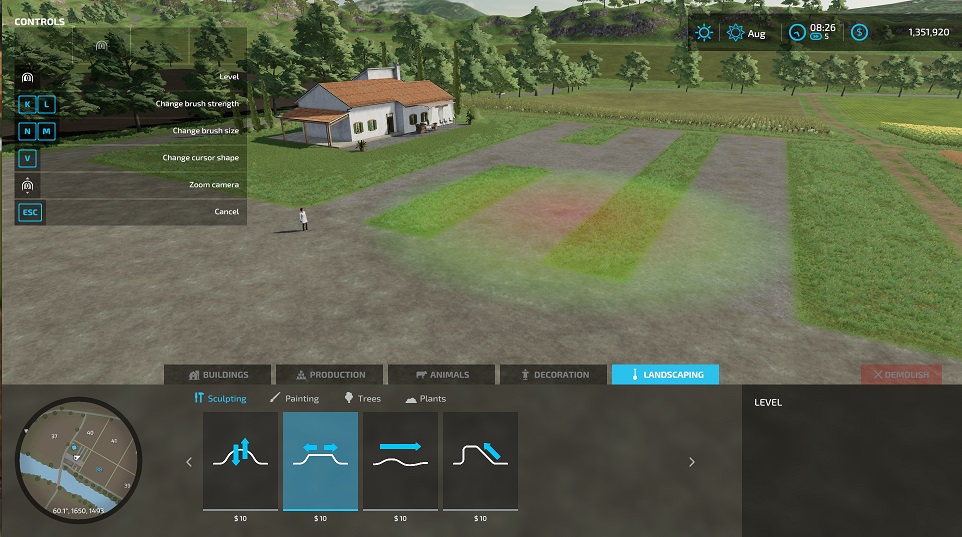
Task: Open the Trees sub-category
Action: (x=362, y=398)
